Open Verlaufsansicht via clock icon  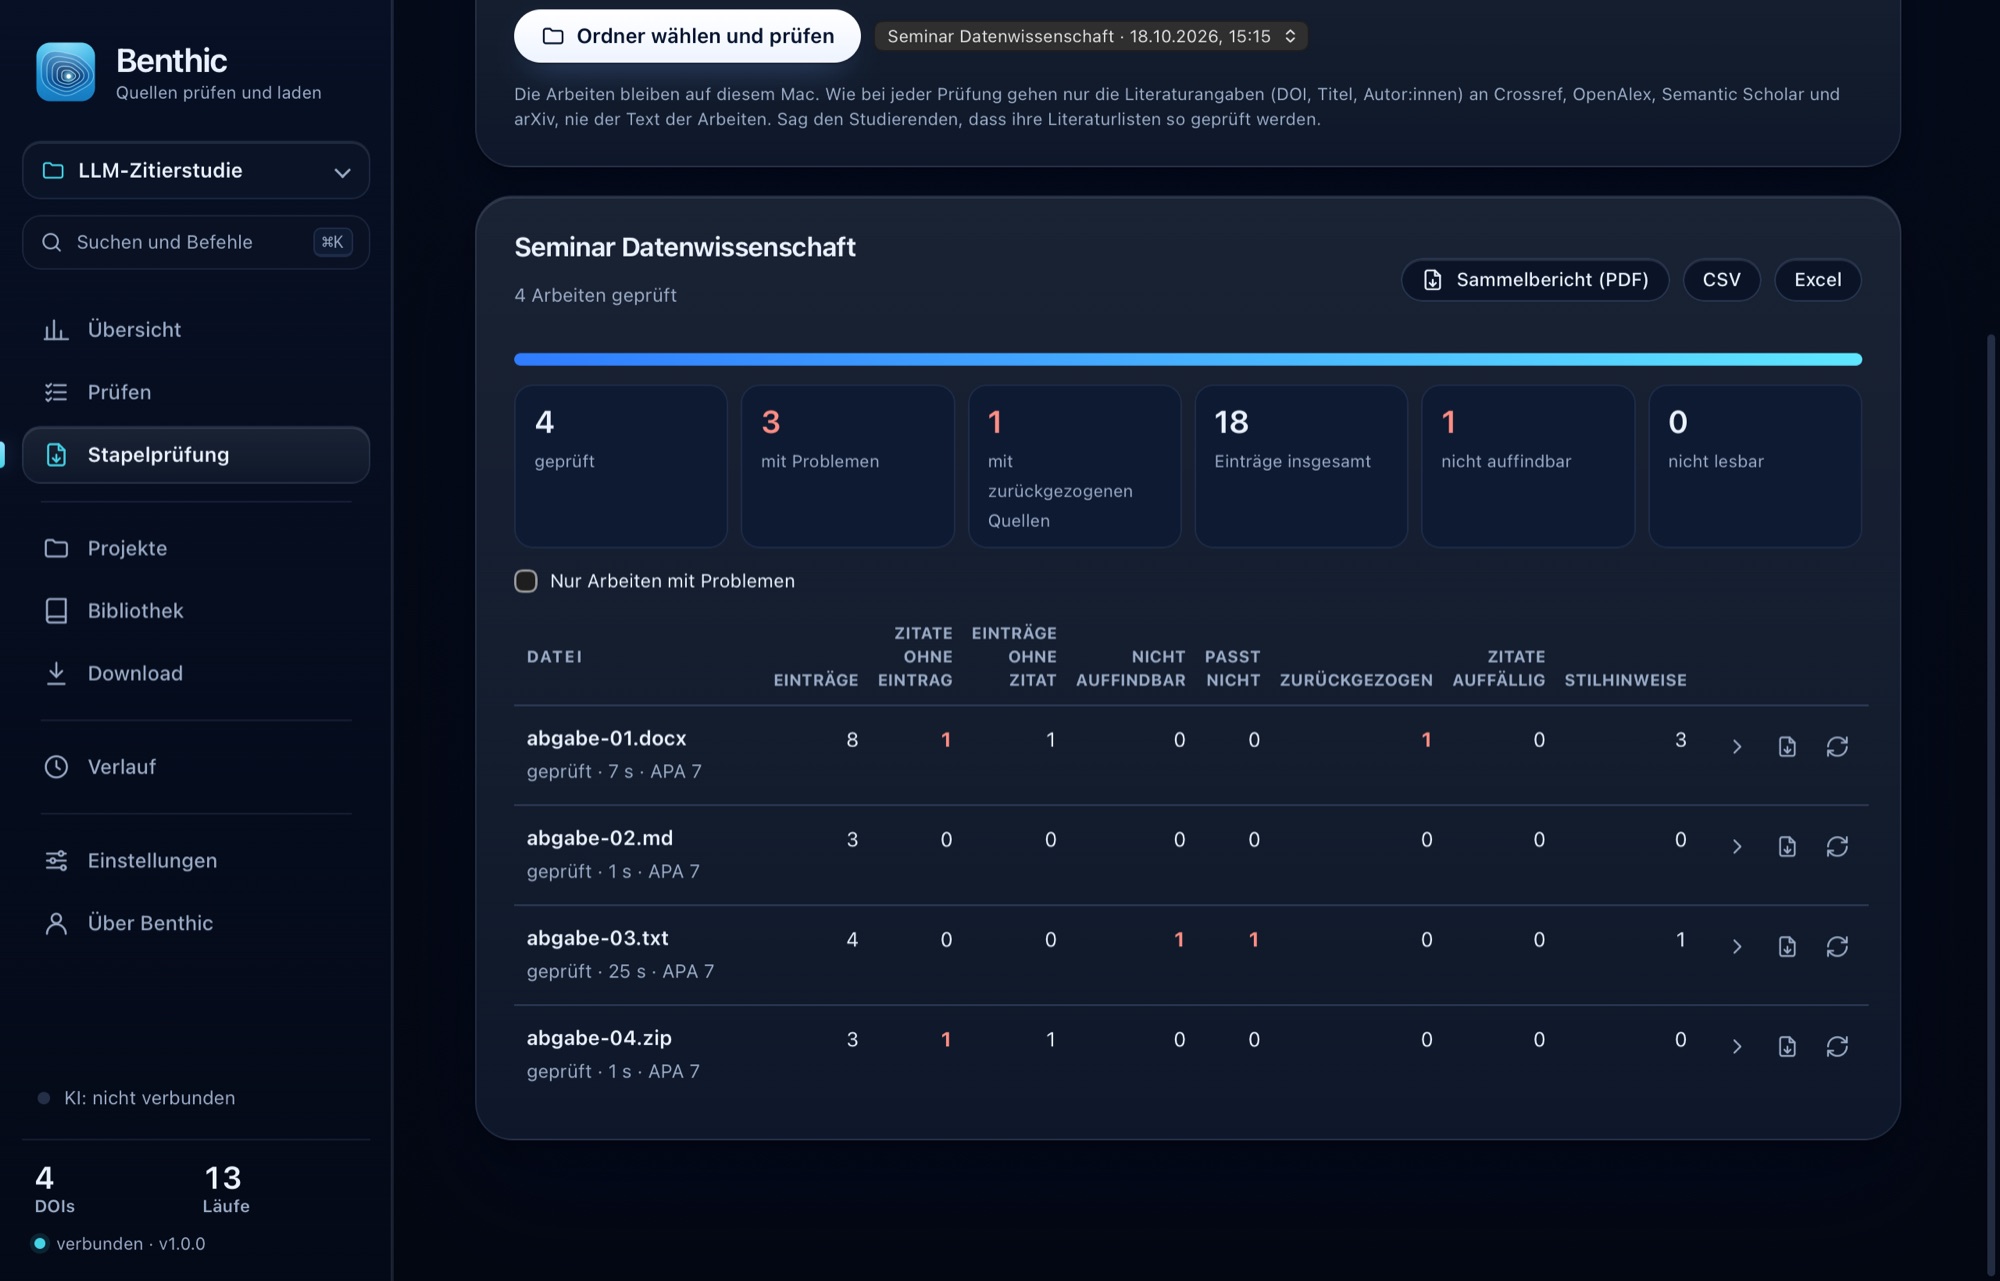(56, 767)
